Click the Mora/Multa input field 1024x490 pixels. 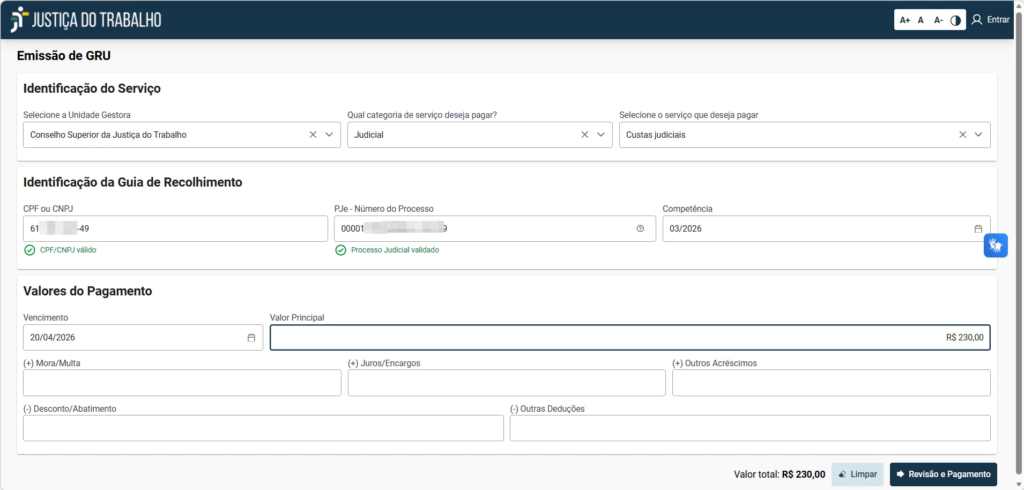click(x=182, y=383)
